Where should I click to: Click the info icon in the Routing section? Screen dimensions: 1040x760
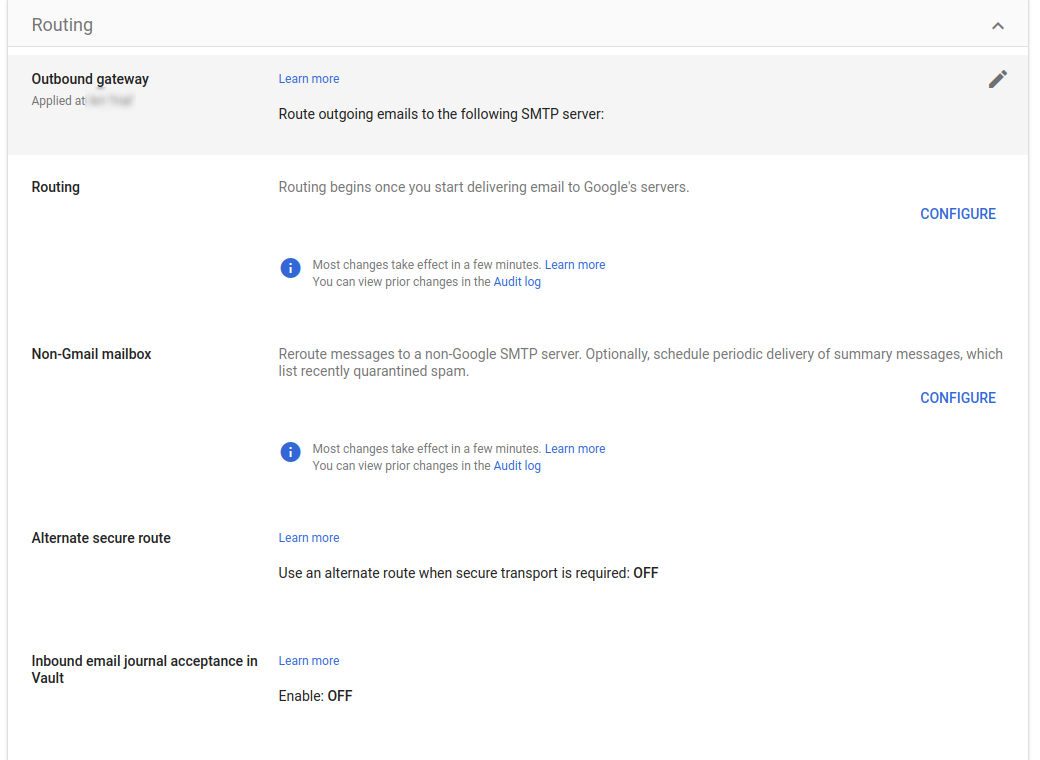pyautogui.click(x=290, y=268)
